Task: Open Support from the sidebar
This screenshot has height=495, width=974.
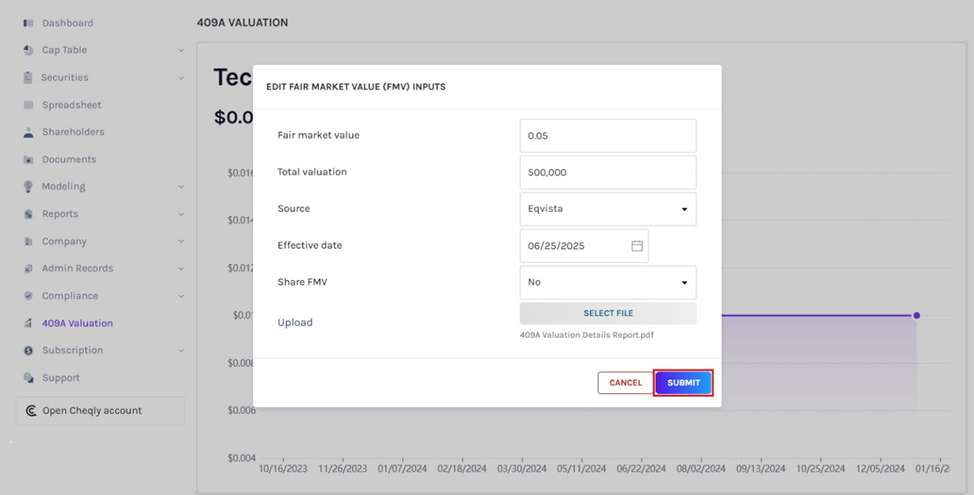Action: pos(60,378)
